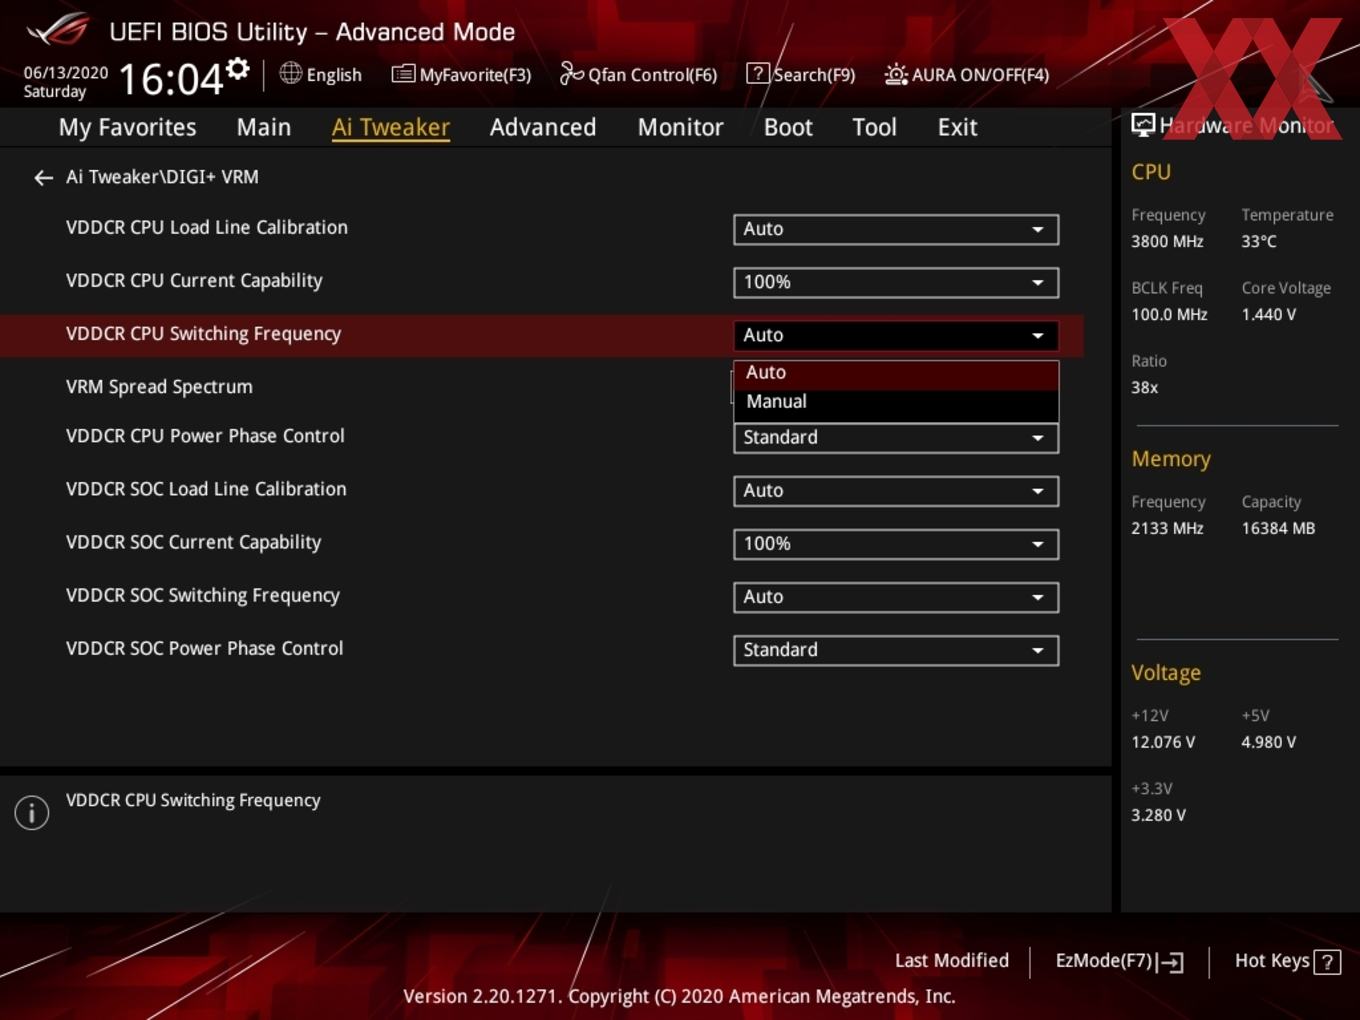Select the VRM Spread Spectrum row label
Screen dimensions: 1360x1020
[159, 387]
